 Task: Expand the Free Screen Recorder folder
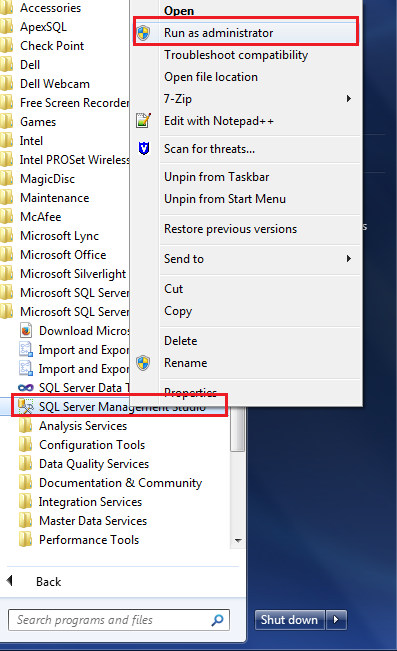[x=74, y=103]
